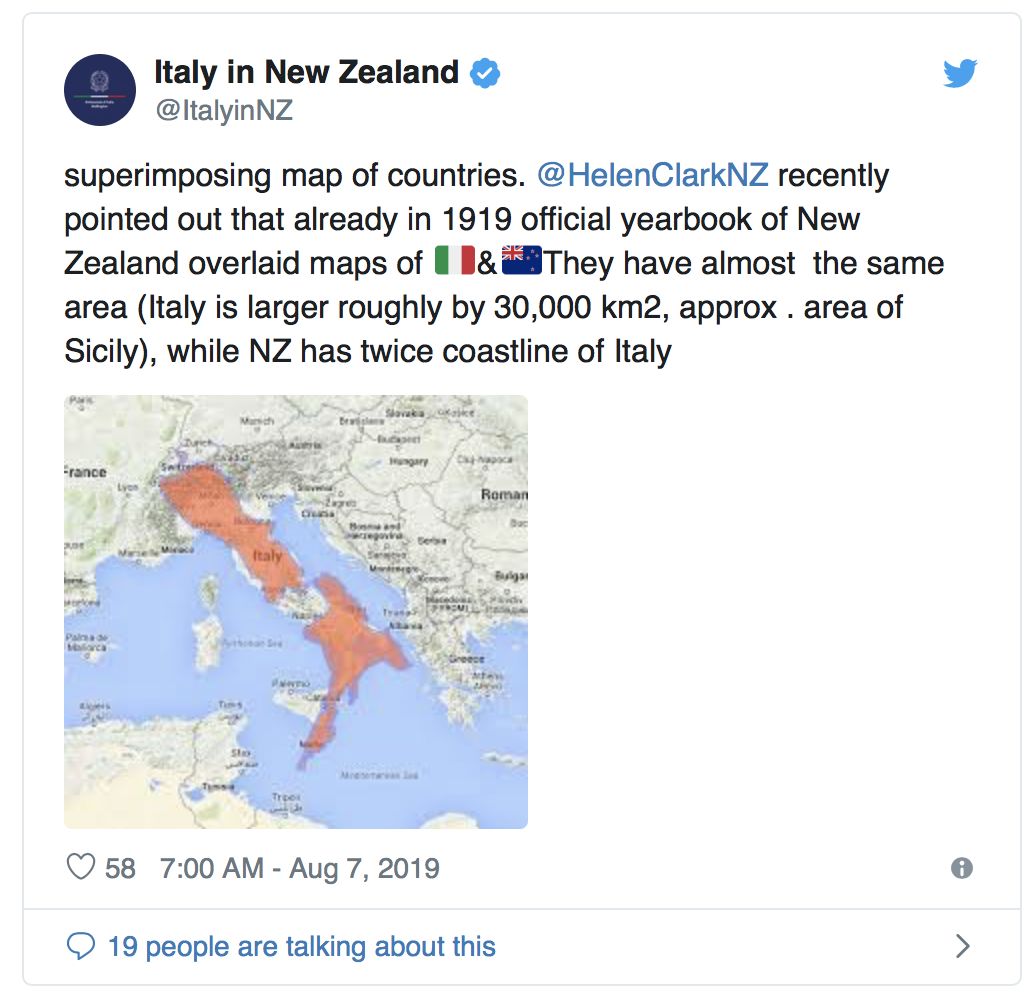Open the @ItalyinNZ handle

pyautogui.click(x=223, y=111)
